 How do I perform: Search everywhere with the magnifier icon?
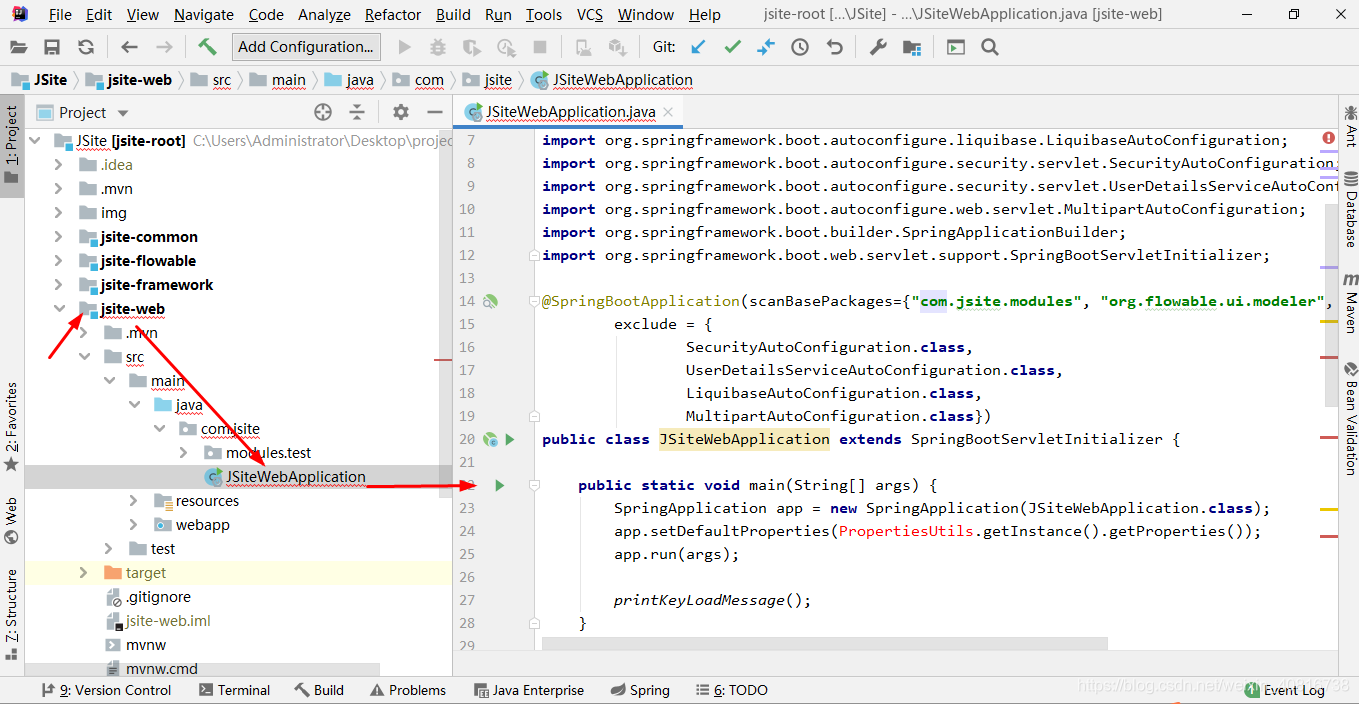pos(990,47)
